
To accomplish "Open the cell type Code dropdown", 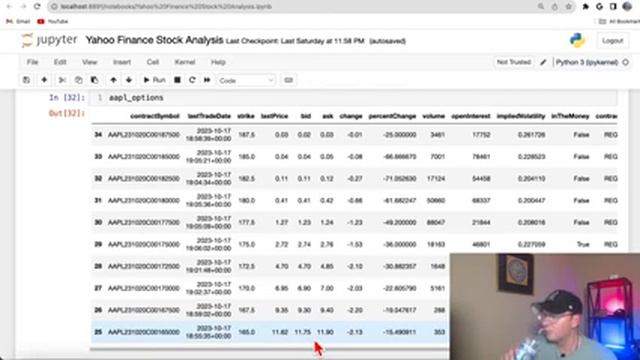I will [x=246, y=80].
